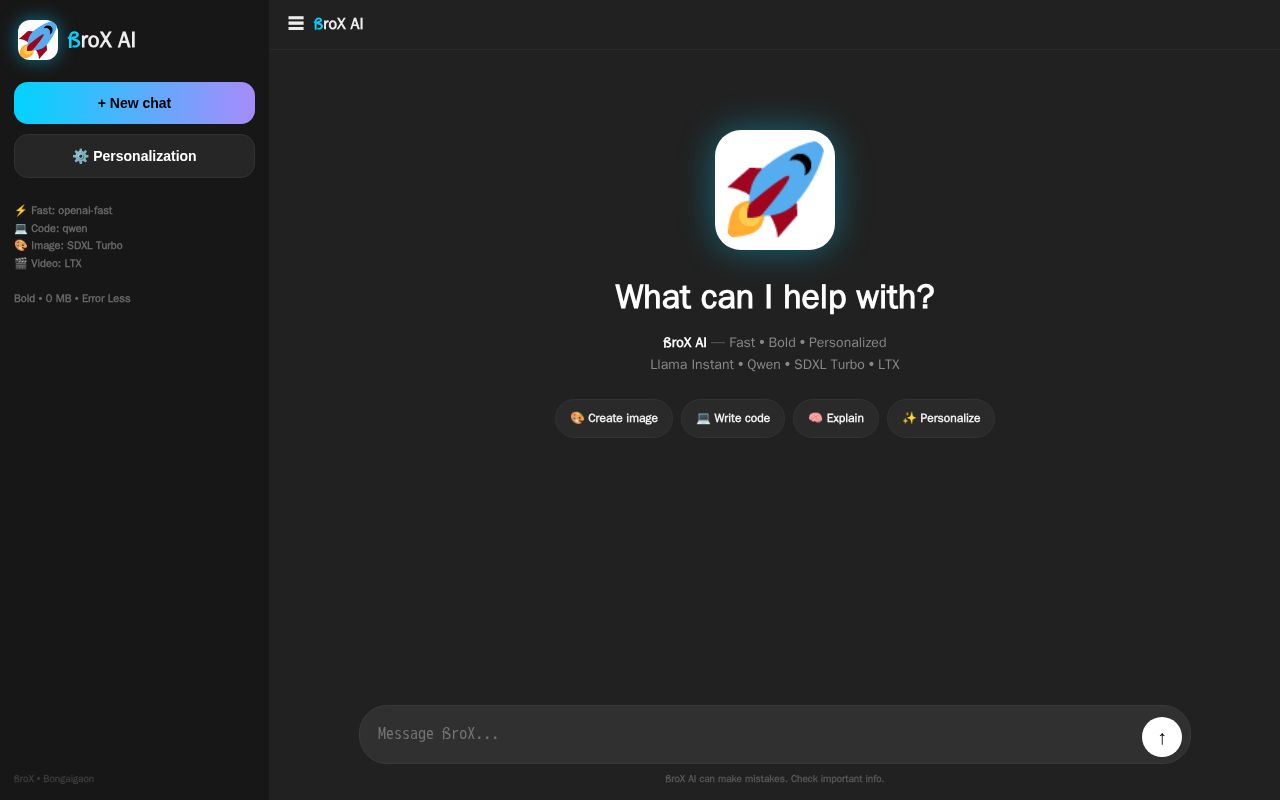The width and height of the screenshot is (1280, 800).
Task: Select the Explain suggestion chip
Action: [x=836, y=418]
